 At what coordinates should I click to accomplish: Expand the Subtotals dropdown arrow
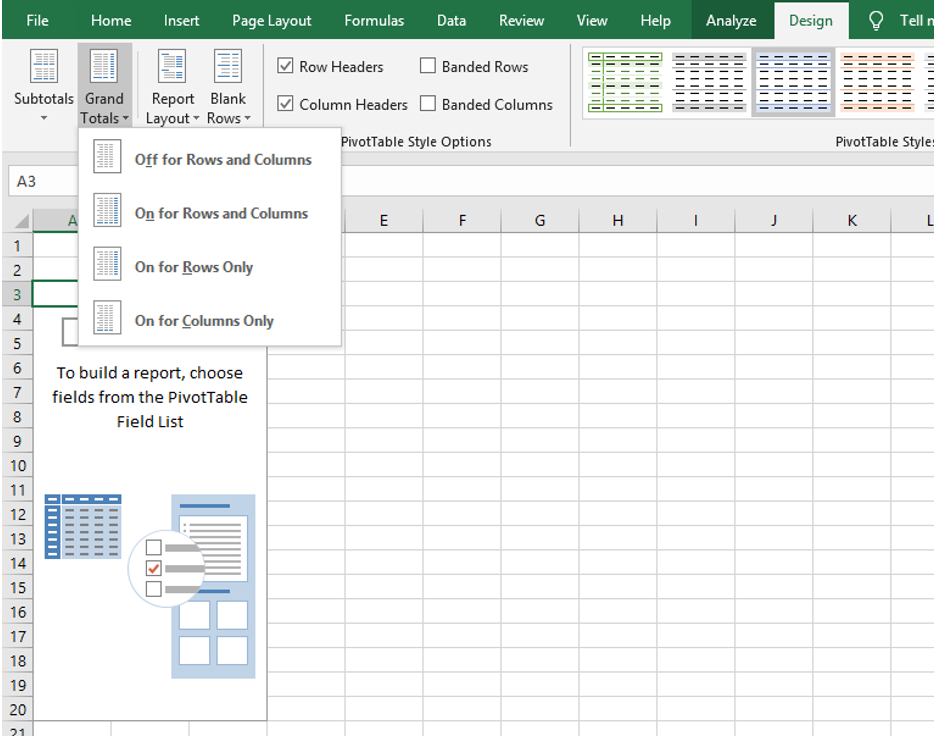point(44,118)
